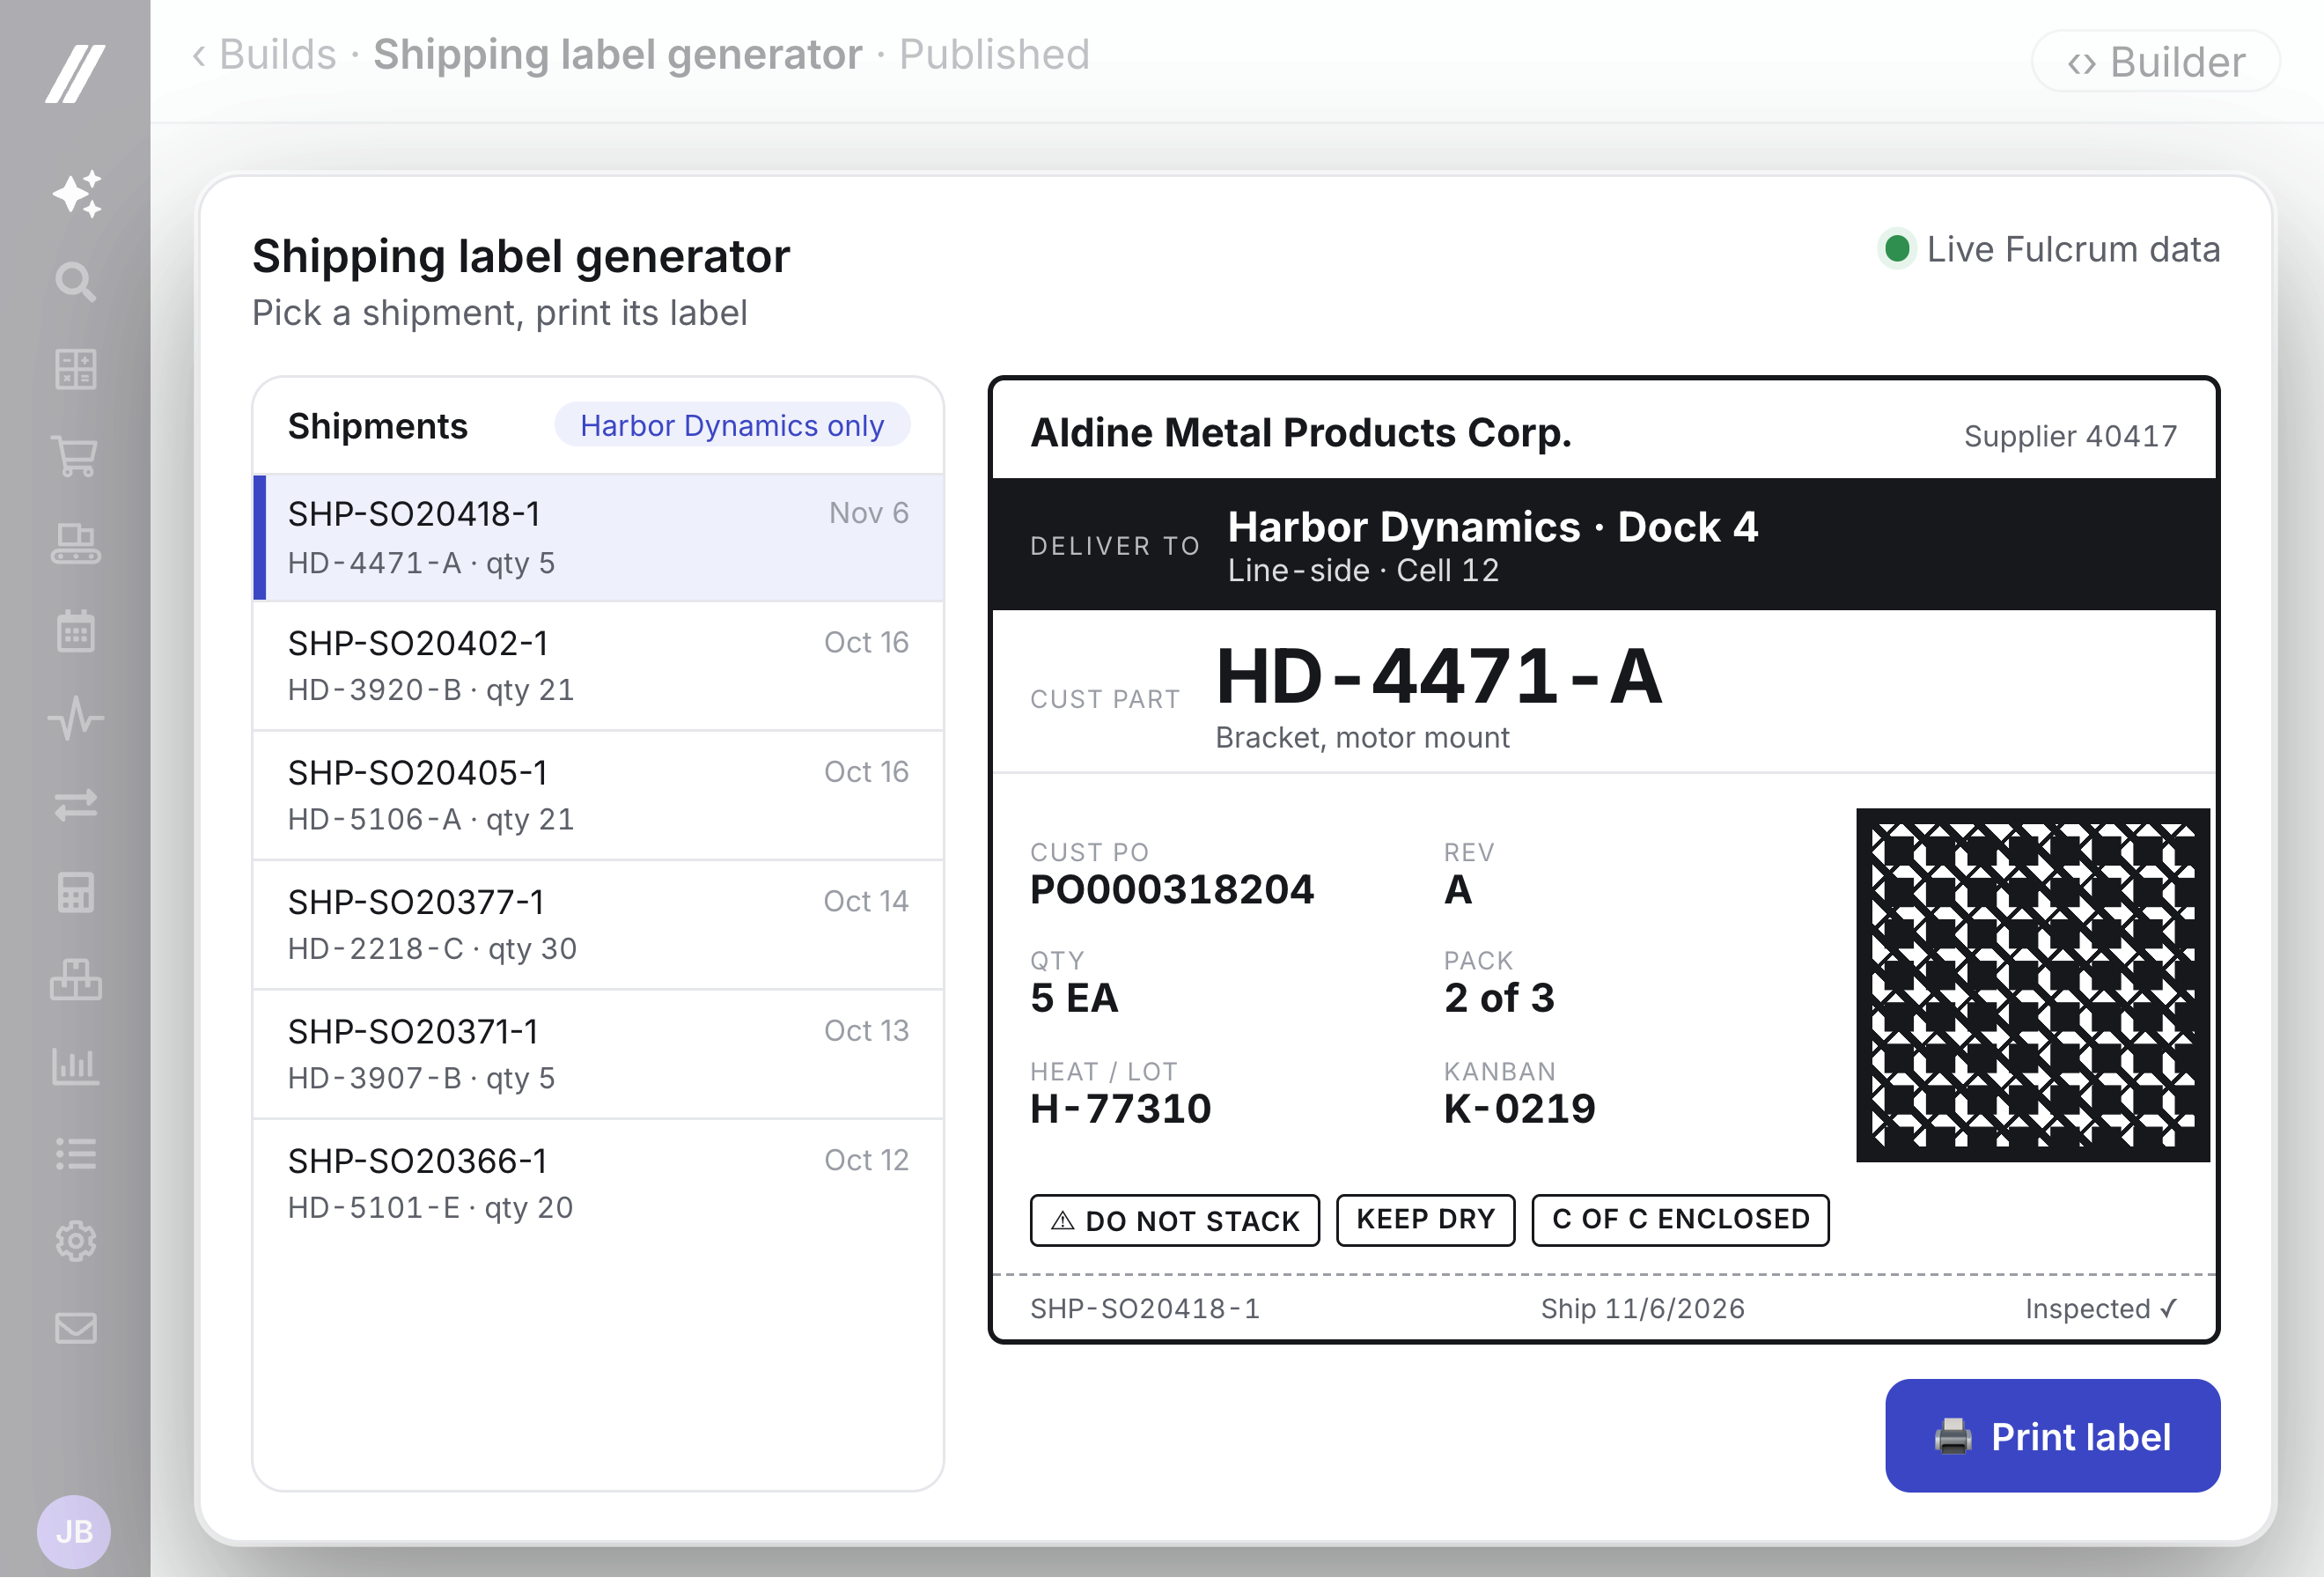Click the KEEP DRY tag
Viewport: 2324px width, 1585px height.
pyautogui.click(x=1426, y=1223)
